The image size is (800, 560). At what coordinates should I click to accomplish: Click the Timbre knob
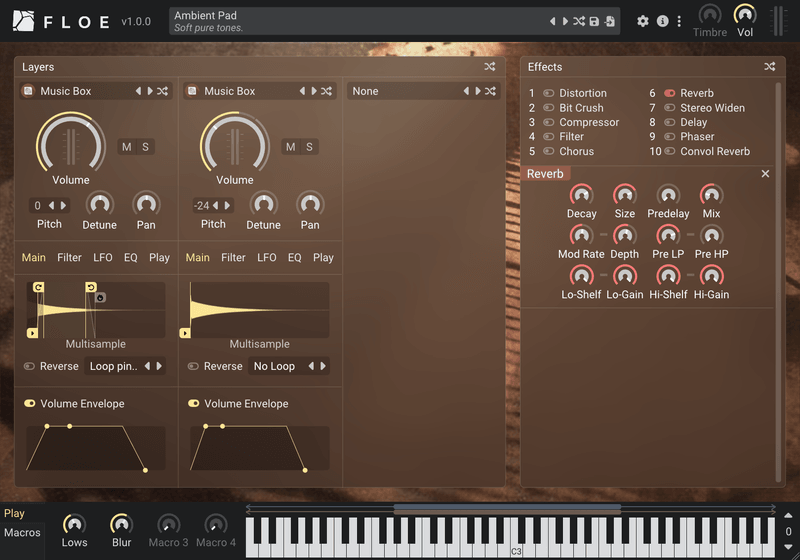tap(710, 14)
